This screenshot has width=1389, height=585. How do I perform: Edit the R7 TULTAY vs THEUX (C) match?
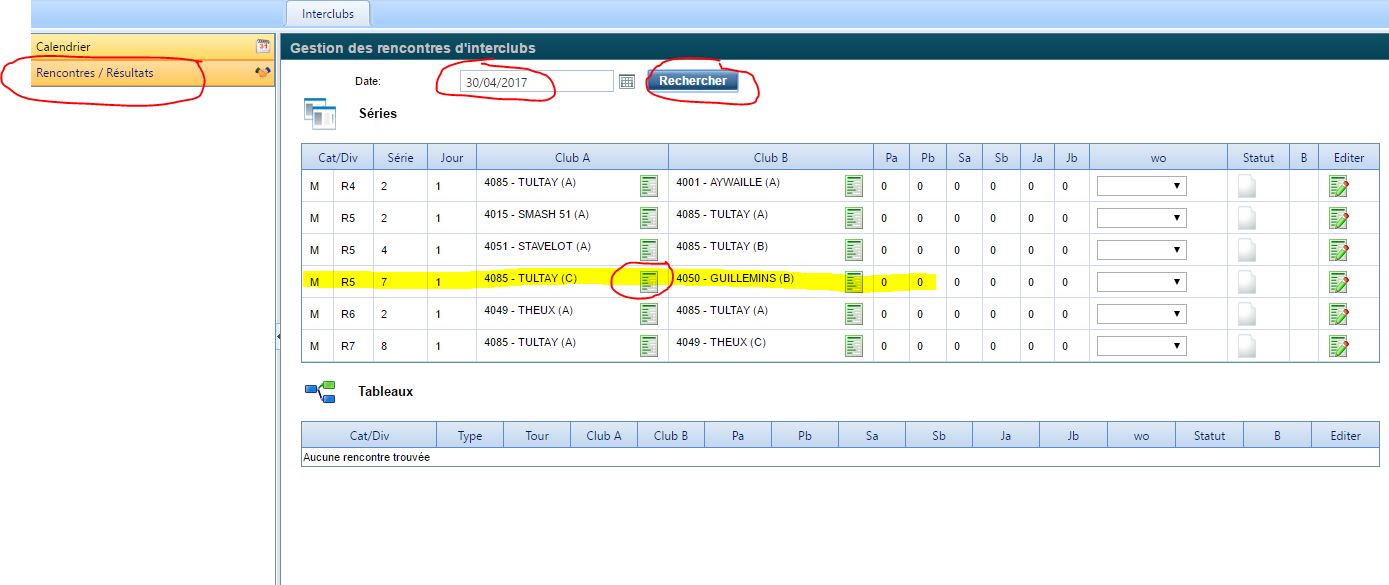(x=1339, y=346)
